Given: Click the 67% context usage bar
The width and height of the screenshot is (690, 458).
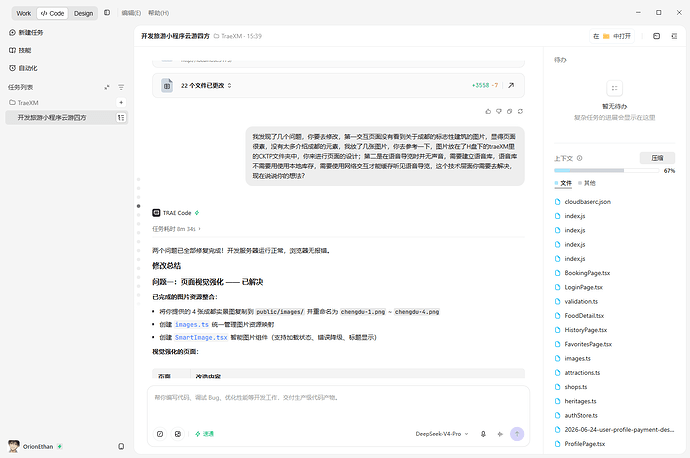Looking at the screenshot, I should click(x=609, y=170).
